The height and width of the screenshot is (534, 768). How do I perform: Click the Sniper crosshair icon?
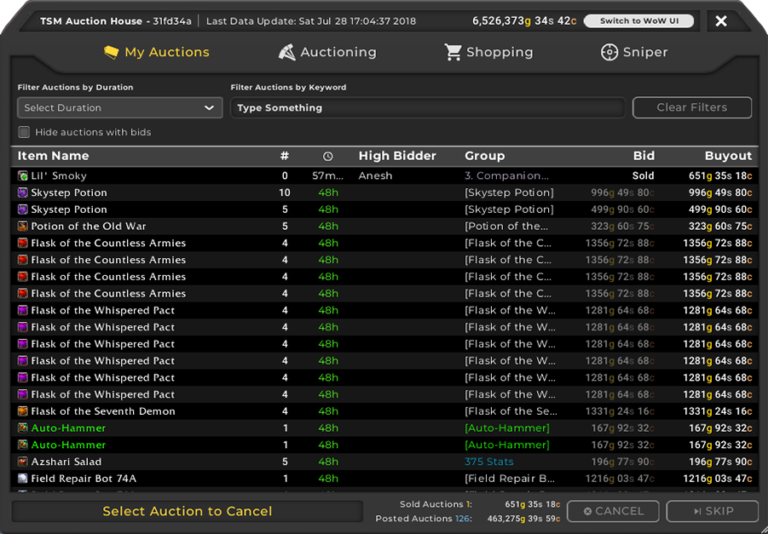pyautogui.click(x=609, y=52)
